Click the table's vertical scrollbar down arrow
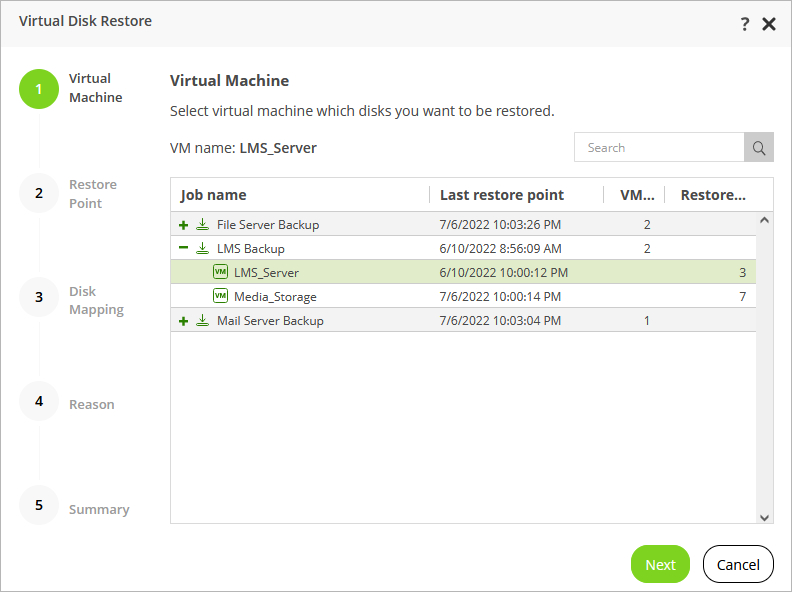This screenshot has height=592, width=792. [x=765, y=517]
